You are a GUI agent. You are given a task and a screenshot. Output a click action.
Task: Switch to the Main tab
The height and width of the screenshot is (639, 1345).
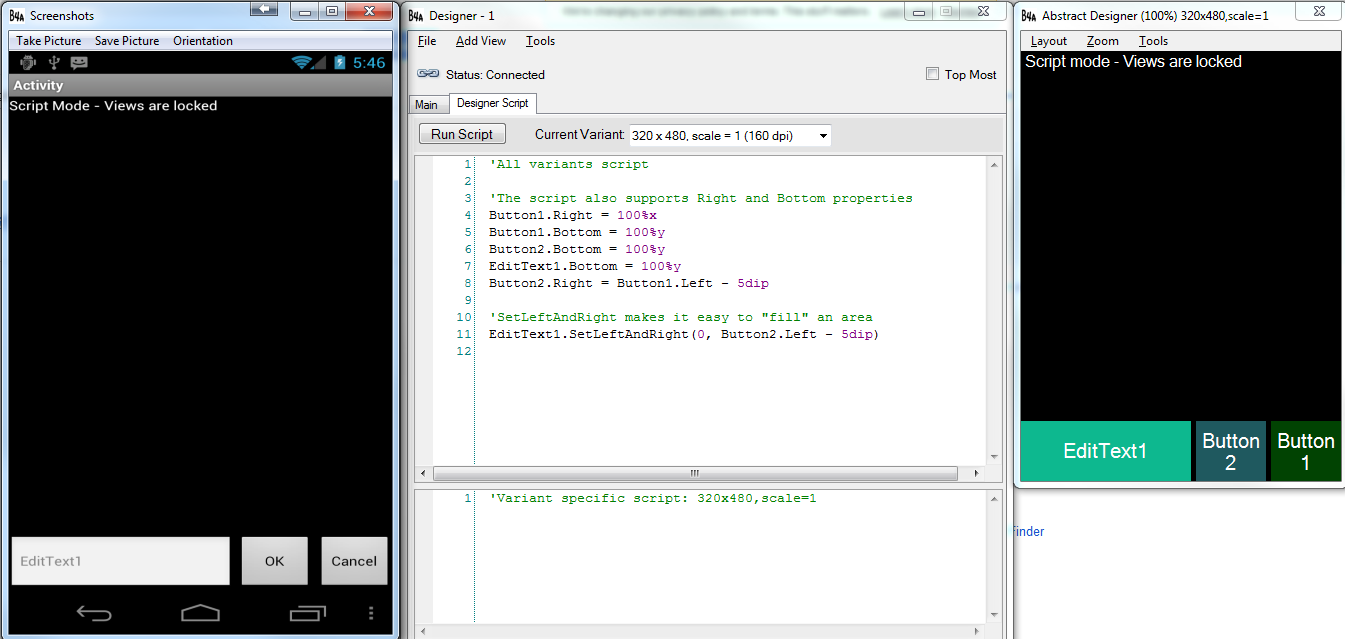point(428,103)
